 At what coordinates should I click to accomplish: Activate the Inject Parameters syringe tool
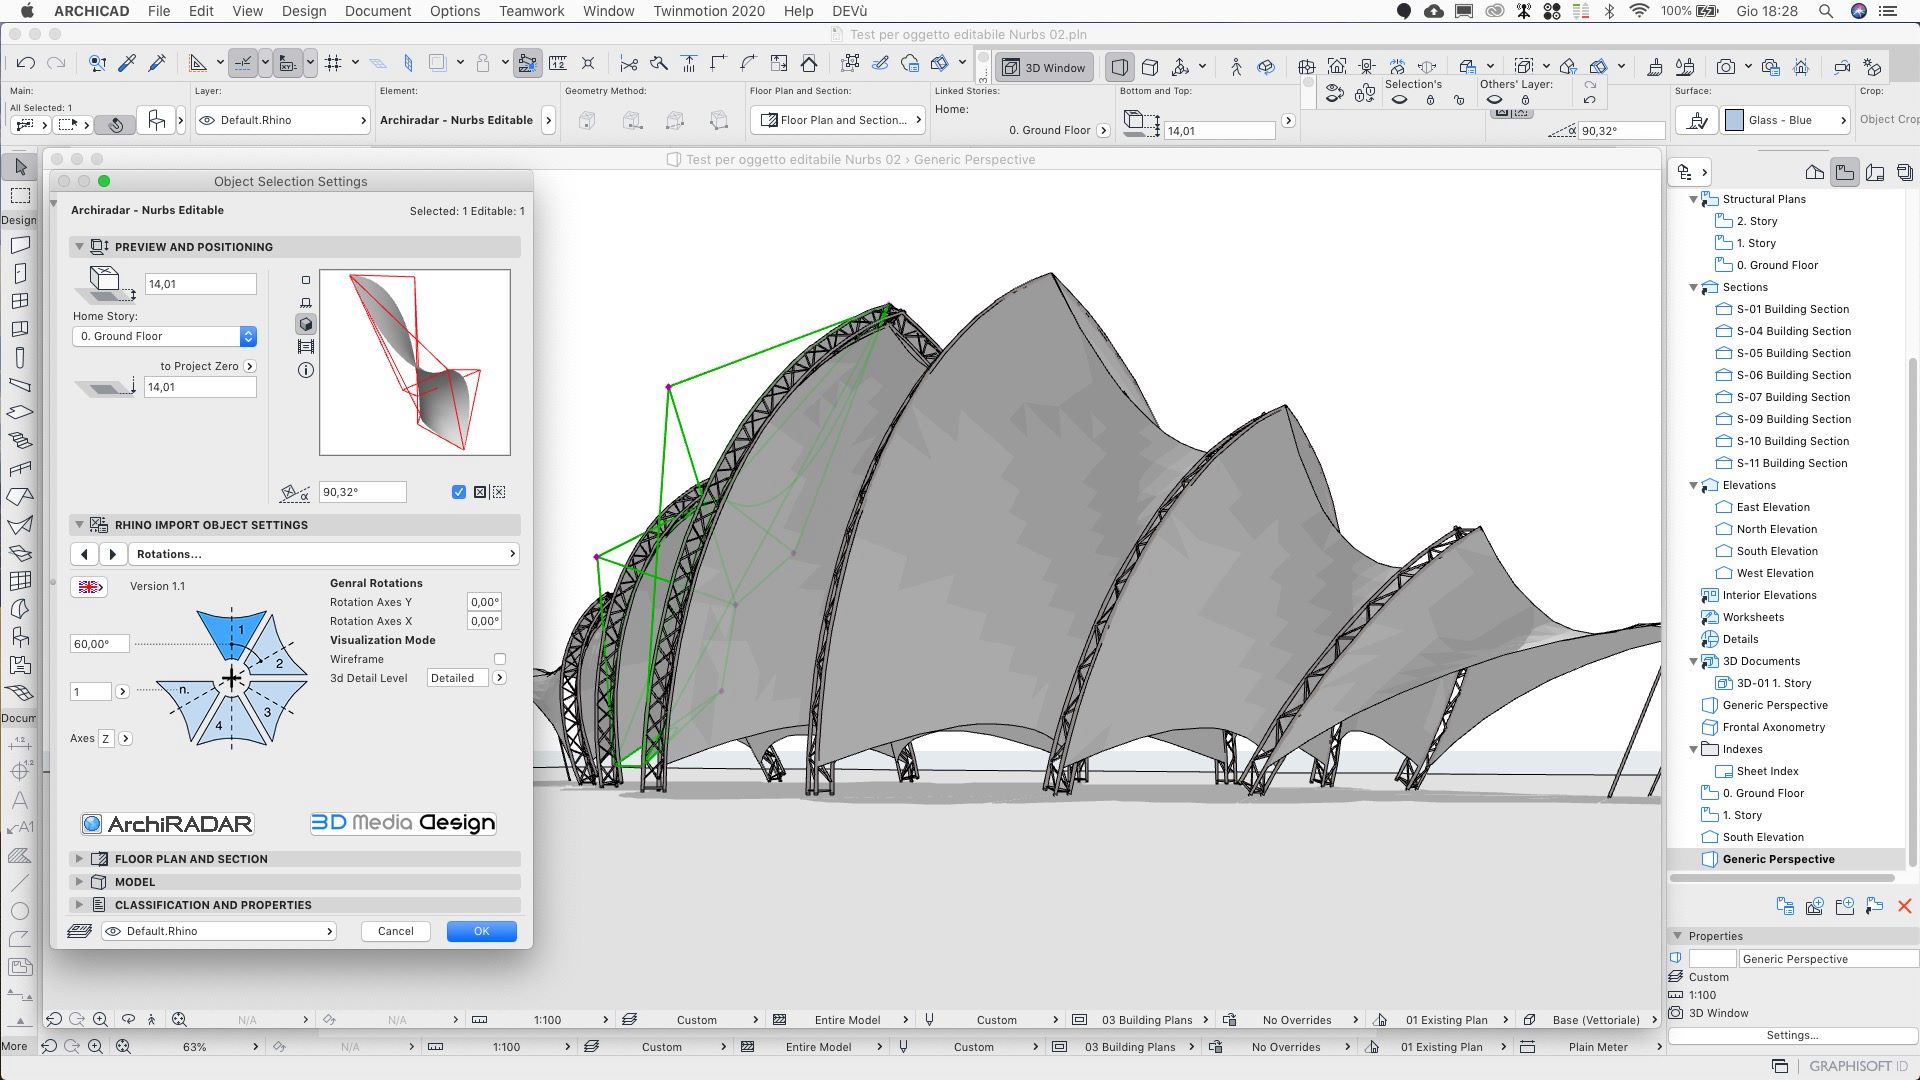pos(157,62)
